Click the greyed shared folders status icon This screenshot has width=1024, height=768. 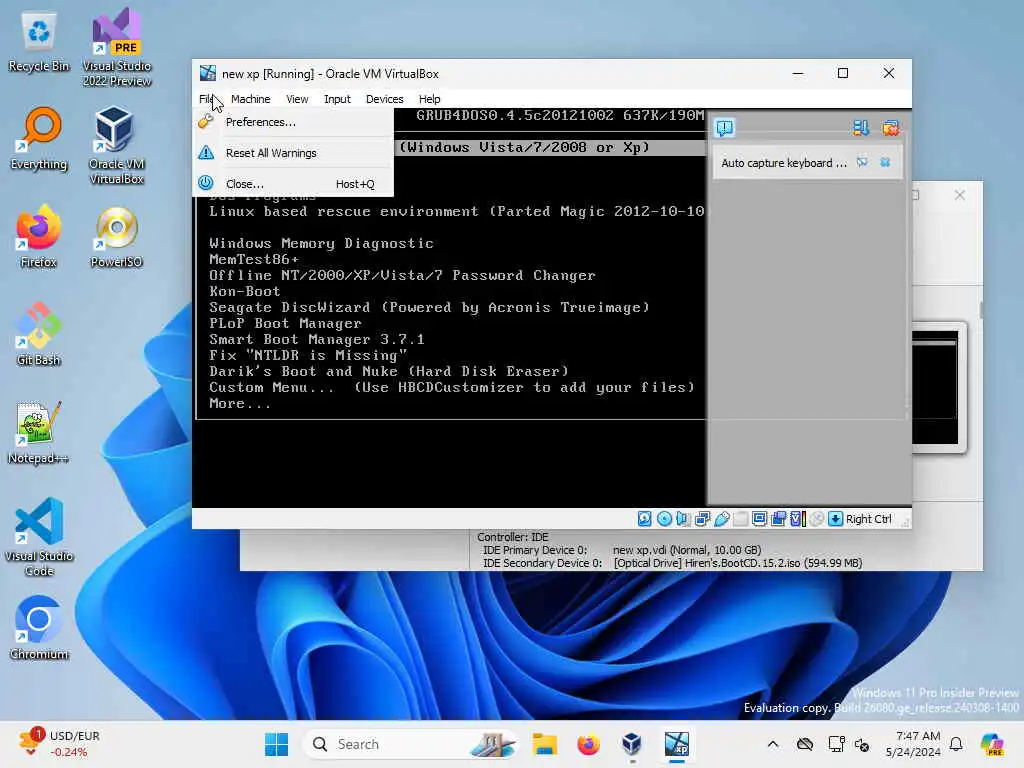741,519
